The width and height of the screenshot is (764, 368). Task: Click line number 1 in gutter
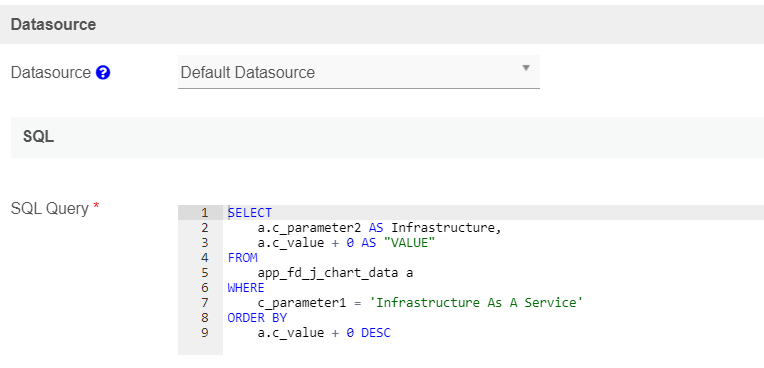click(x=204, y=213)
